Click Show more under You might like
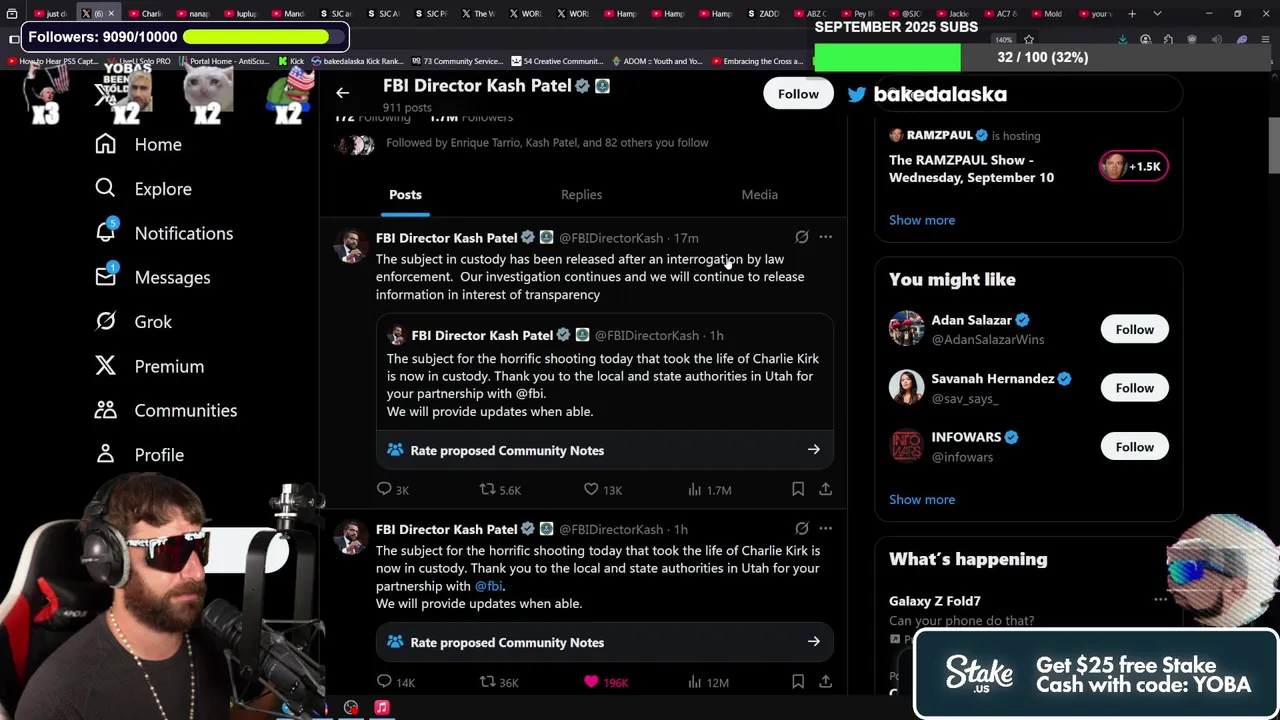Image resolution: width=1280 pixels, height=720 pixels. point(922,499)
